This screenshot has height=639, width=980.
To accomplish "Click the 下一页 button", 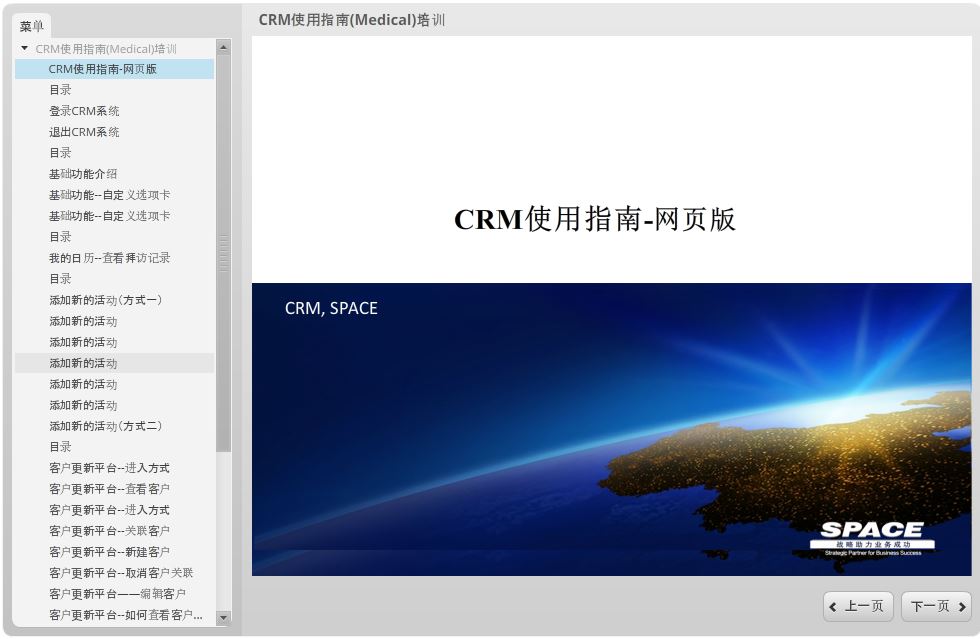I will pos(932,606).
